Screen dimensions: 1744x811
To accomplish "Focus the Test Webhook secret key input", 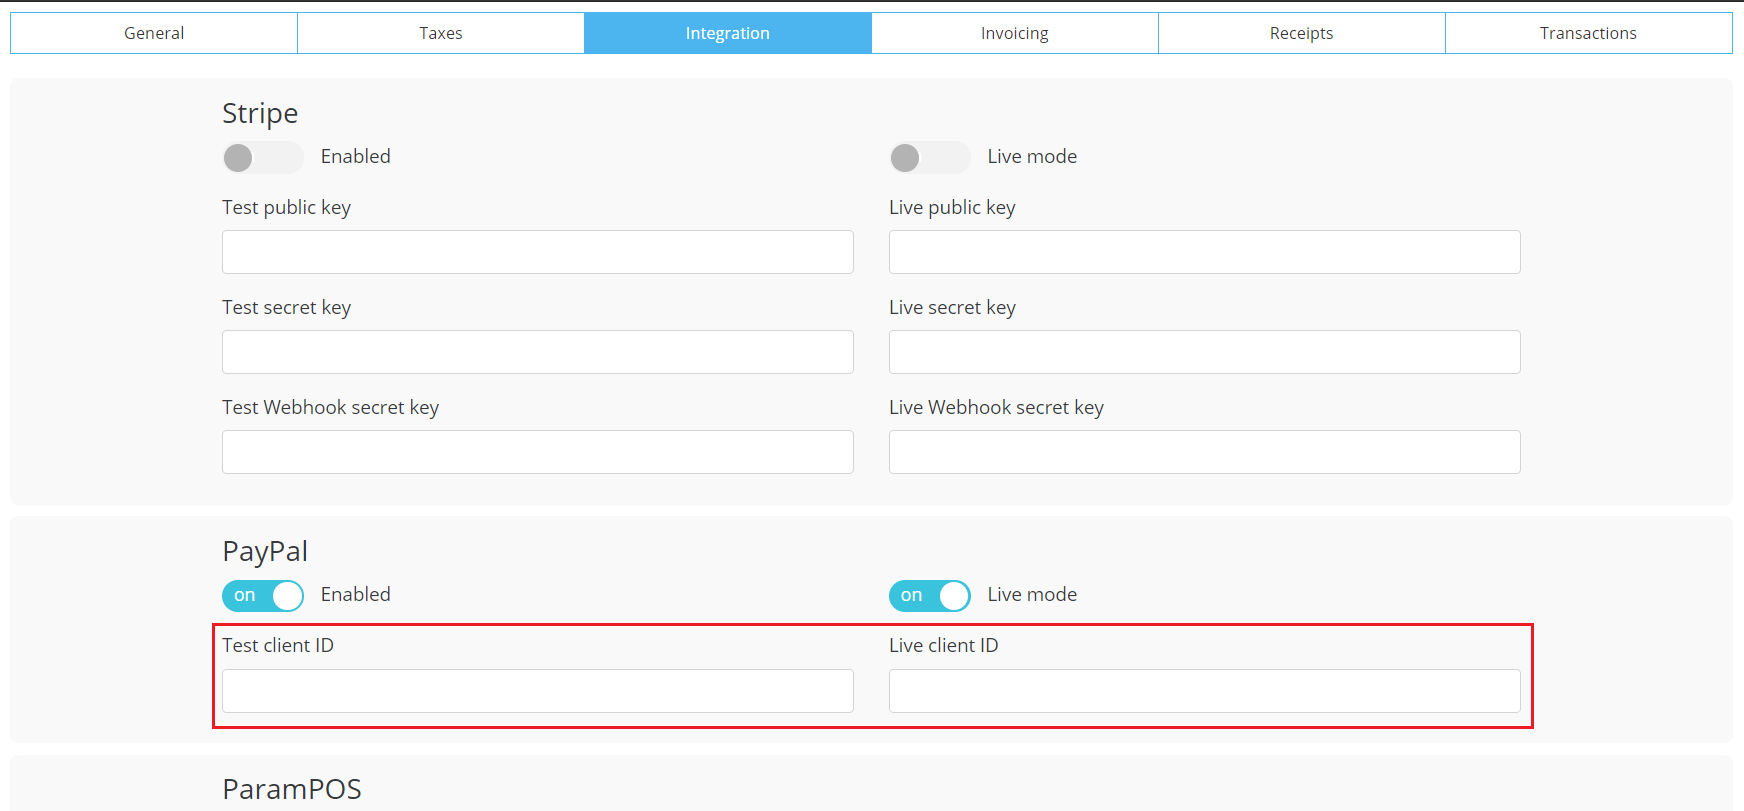I will tap(537, 452).
